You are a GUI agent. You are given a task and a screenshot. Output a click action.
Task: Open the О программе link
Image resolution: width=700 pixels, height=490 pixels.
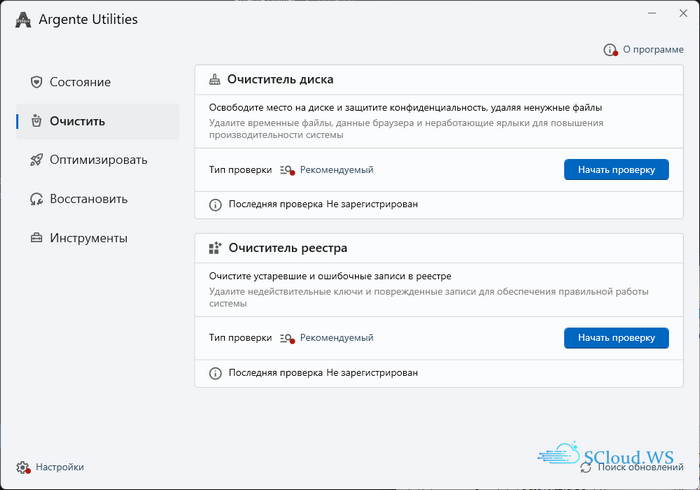pos(653,50)
